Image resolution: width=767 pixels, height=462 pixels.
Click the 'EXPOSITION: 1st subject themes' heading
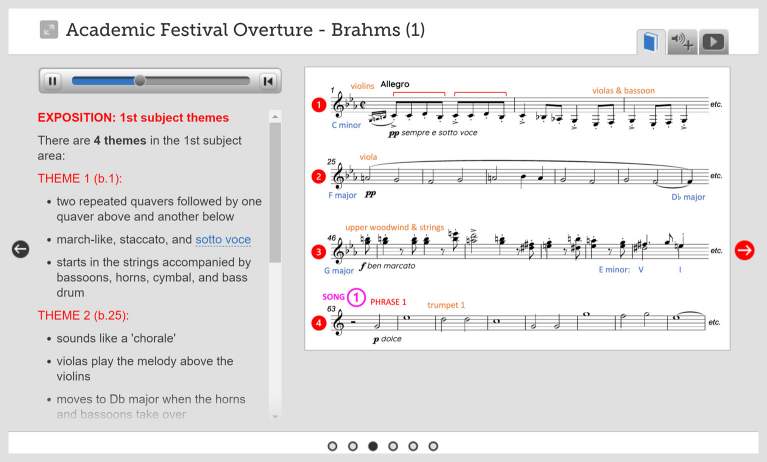(x=133, y=118)
